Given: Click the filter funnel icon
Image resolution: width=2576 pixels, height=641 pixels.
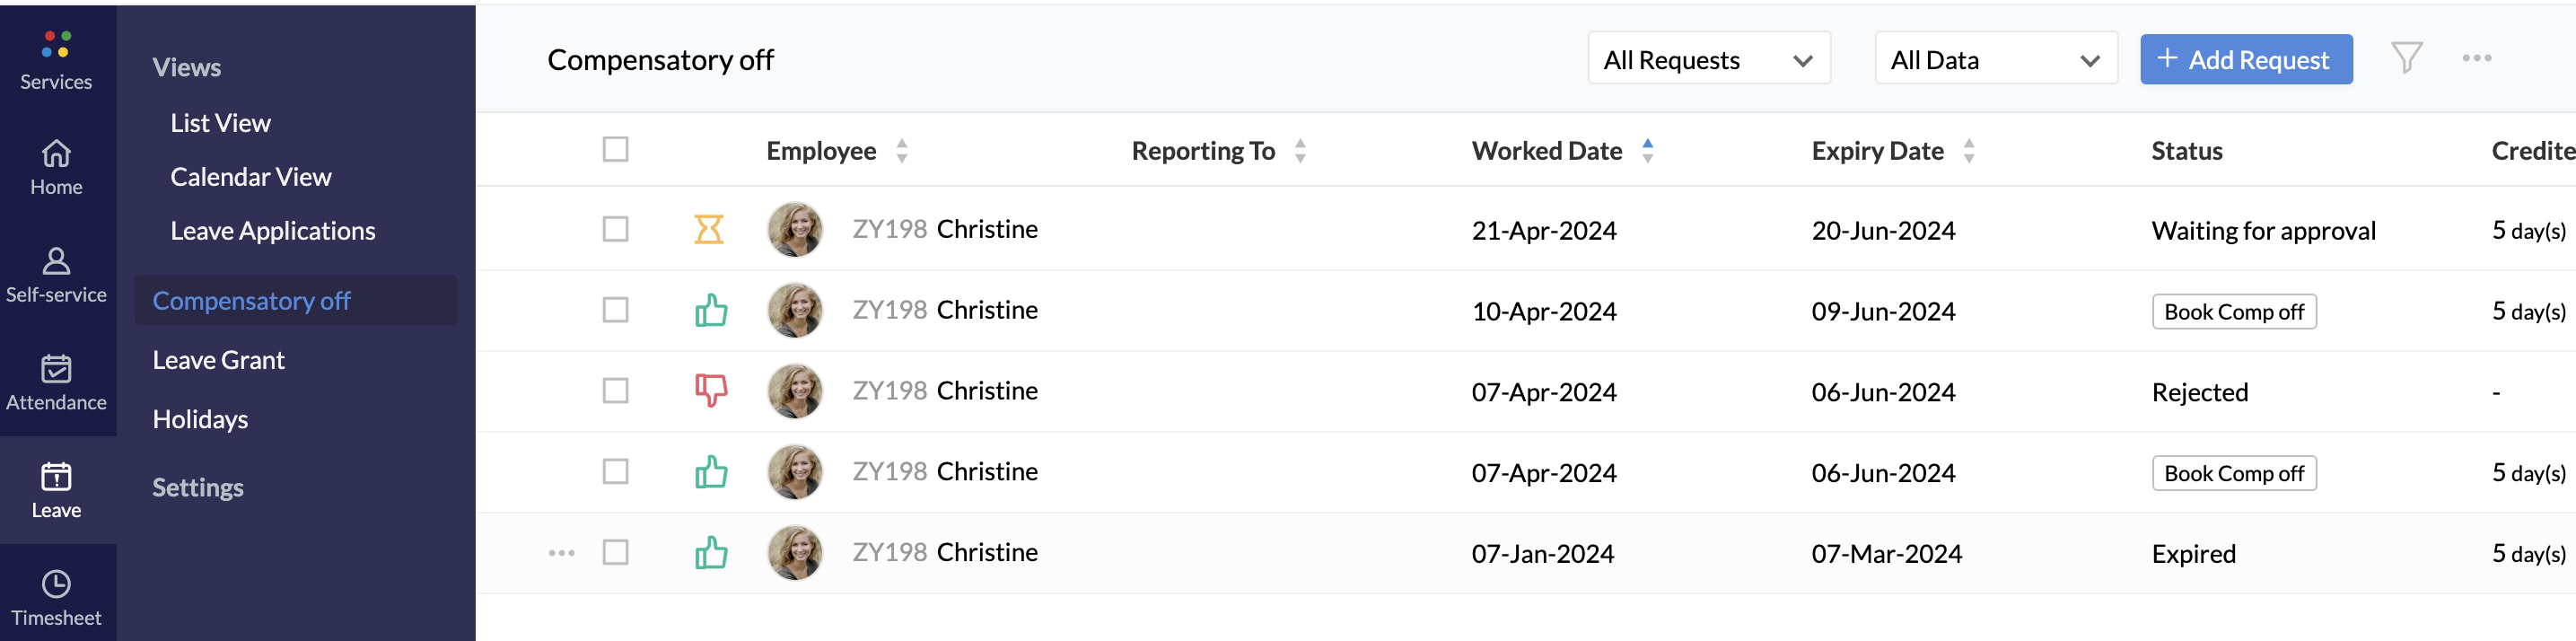Looking at the screenshot, I should [2406, 58].
